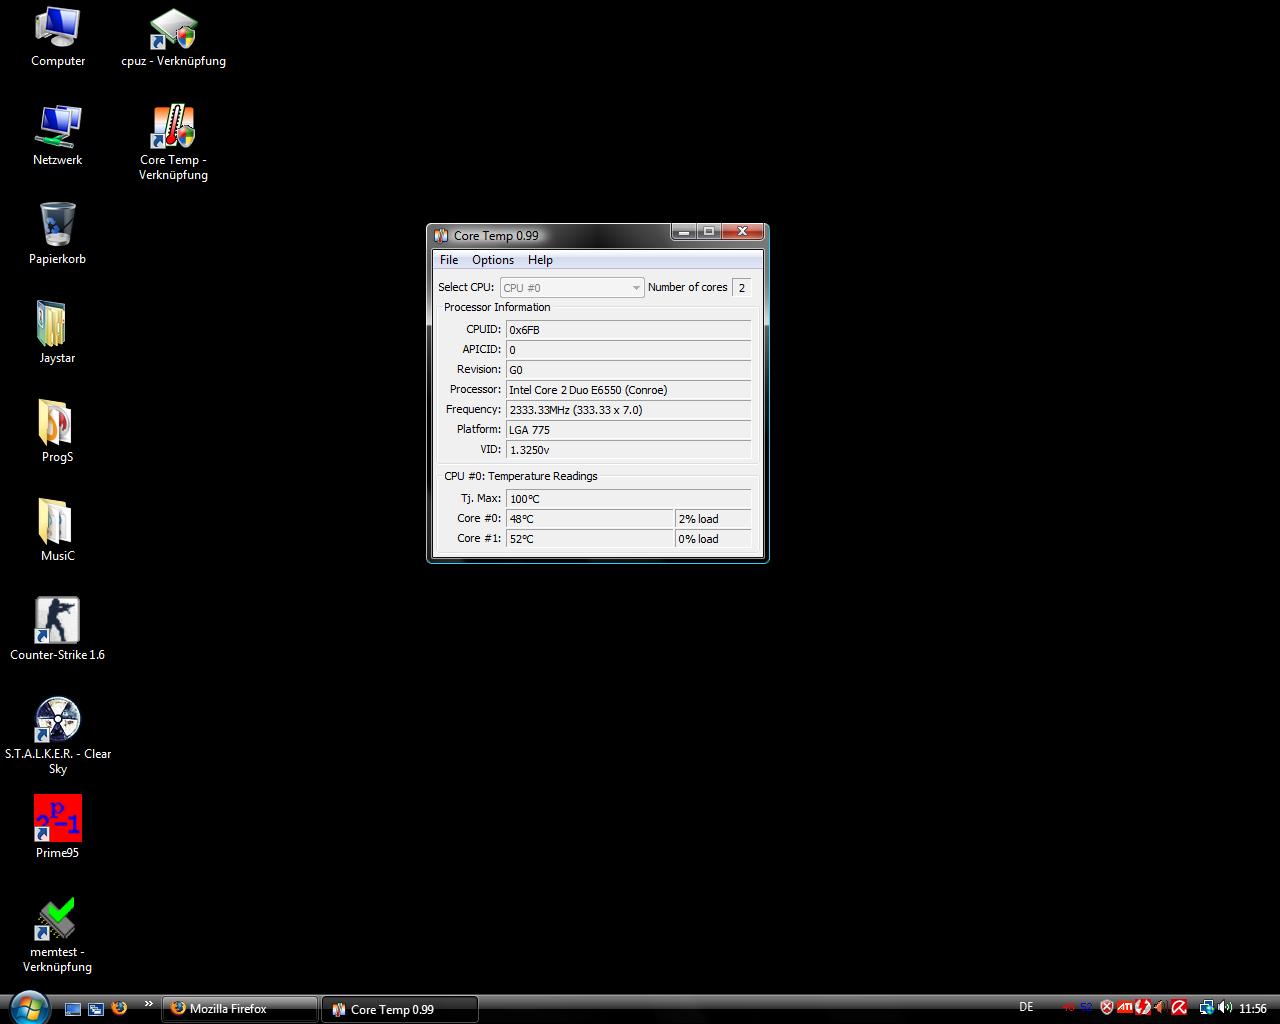Click CPUID value 0x6FB
The width and height of the screenshot is (1280, 1024).
tap(628, 330)
